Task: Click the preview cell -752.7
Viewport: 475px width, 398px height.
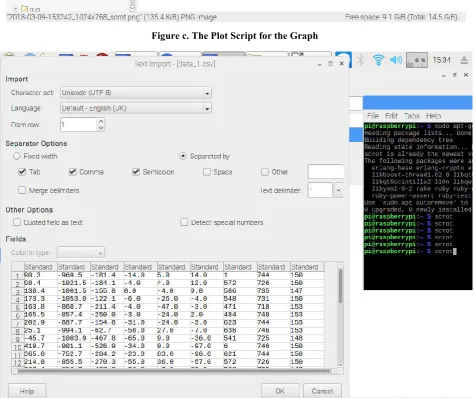Action: tap(74, 354)
